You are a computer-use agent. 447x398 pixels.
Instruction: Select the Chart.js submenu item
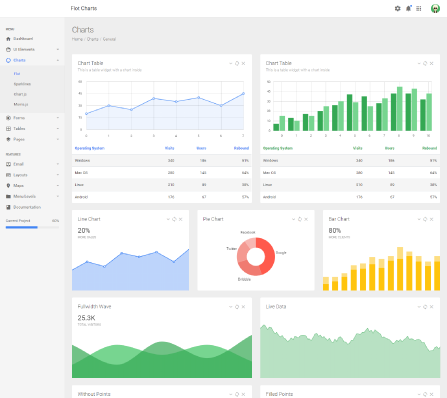pos(20,94)
